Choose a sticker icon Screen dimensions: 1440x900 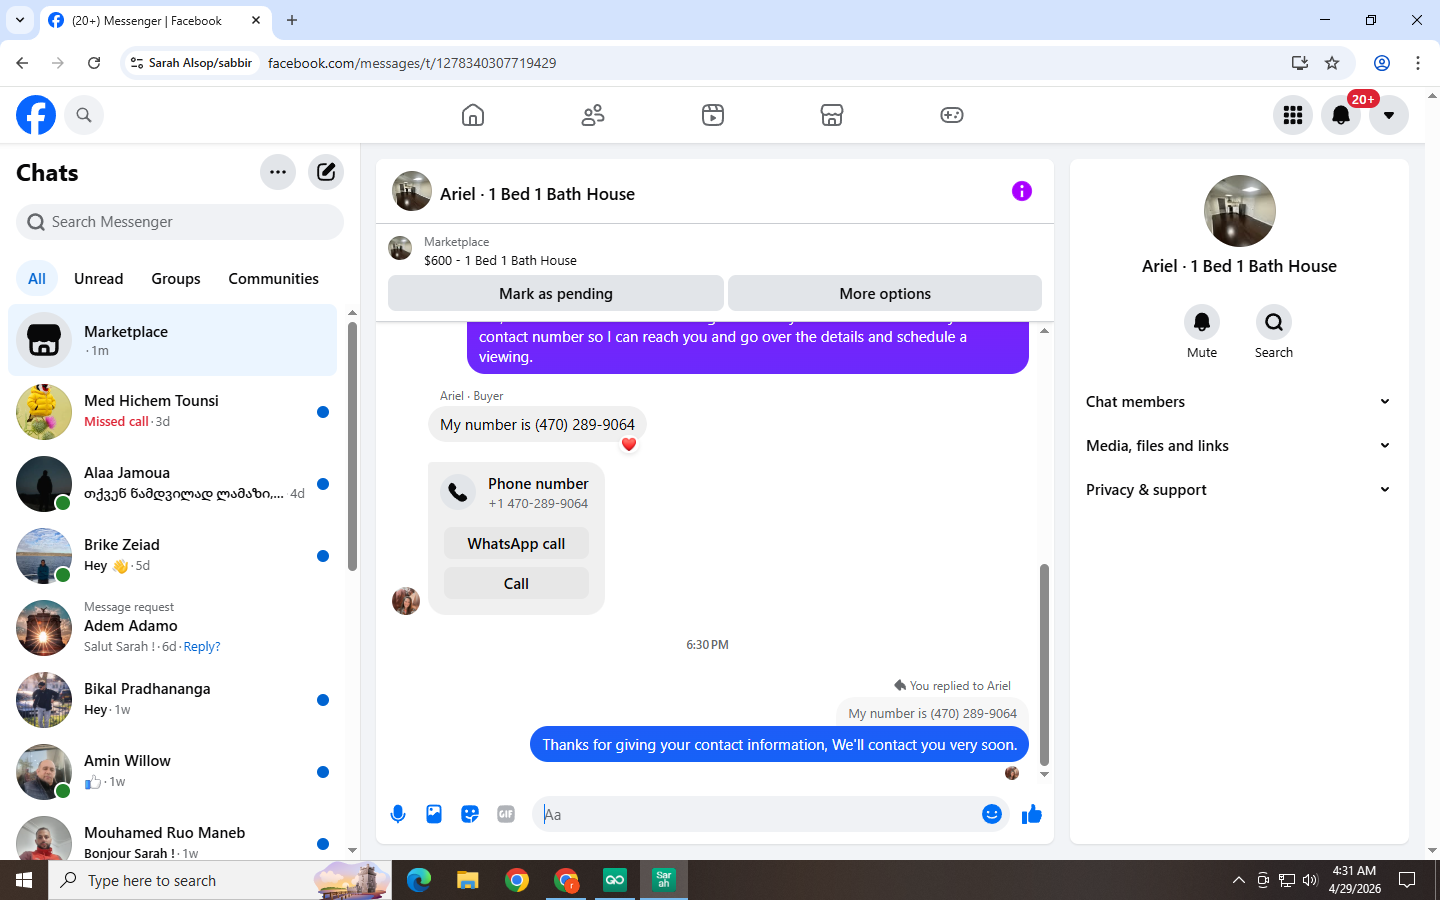(x=470, y=814)
